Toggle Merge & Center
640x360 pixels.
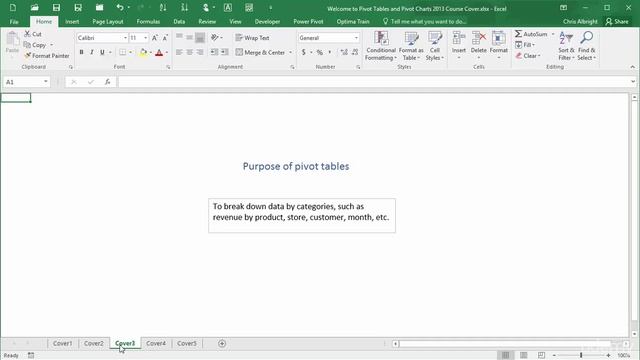(x=260, y=52)
